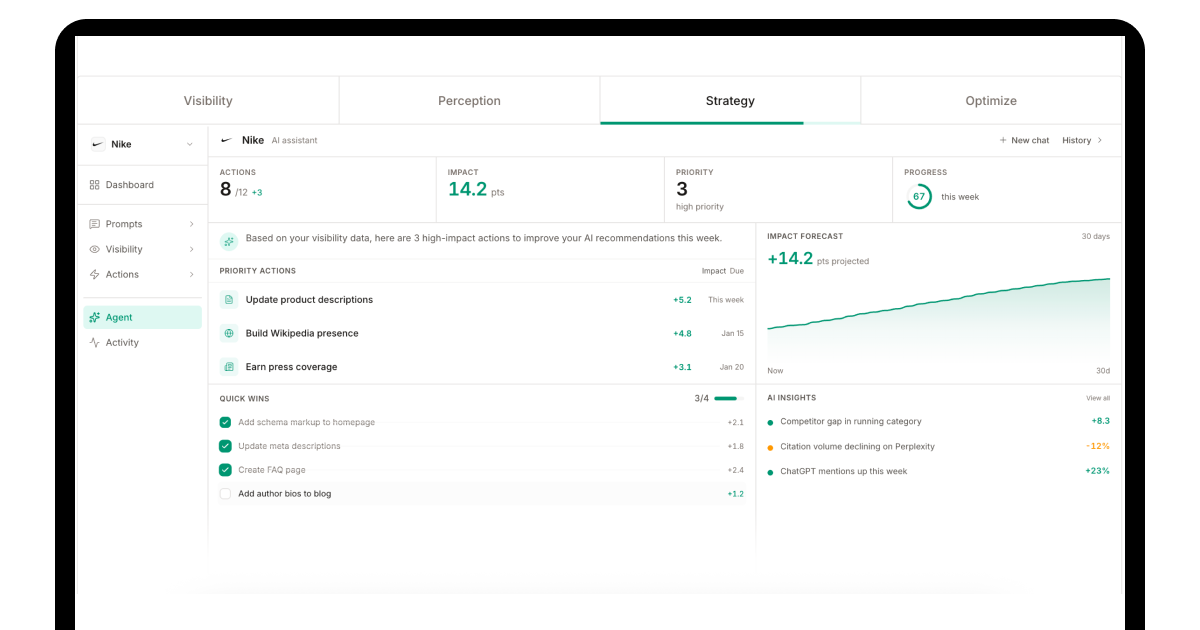Click the +23% insight value

pyautogui.click(x=1097, y=472)
